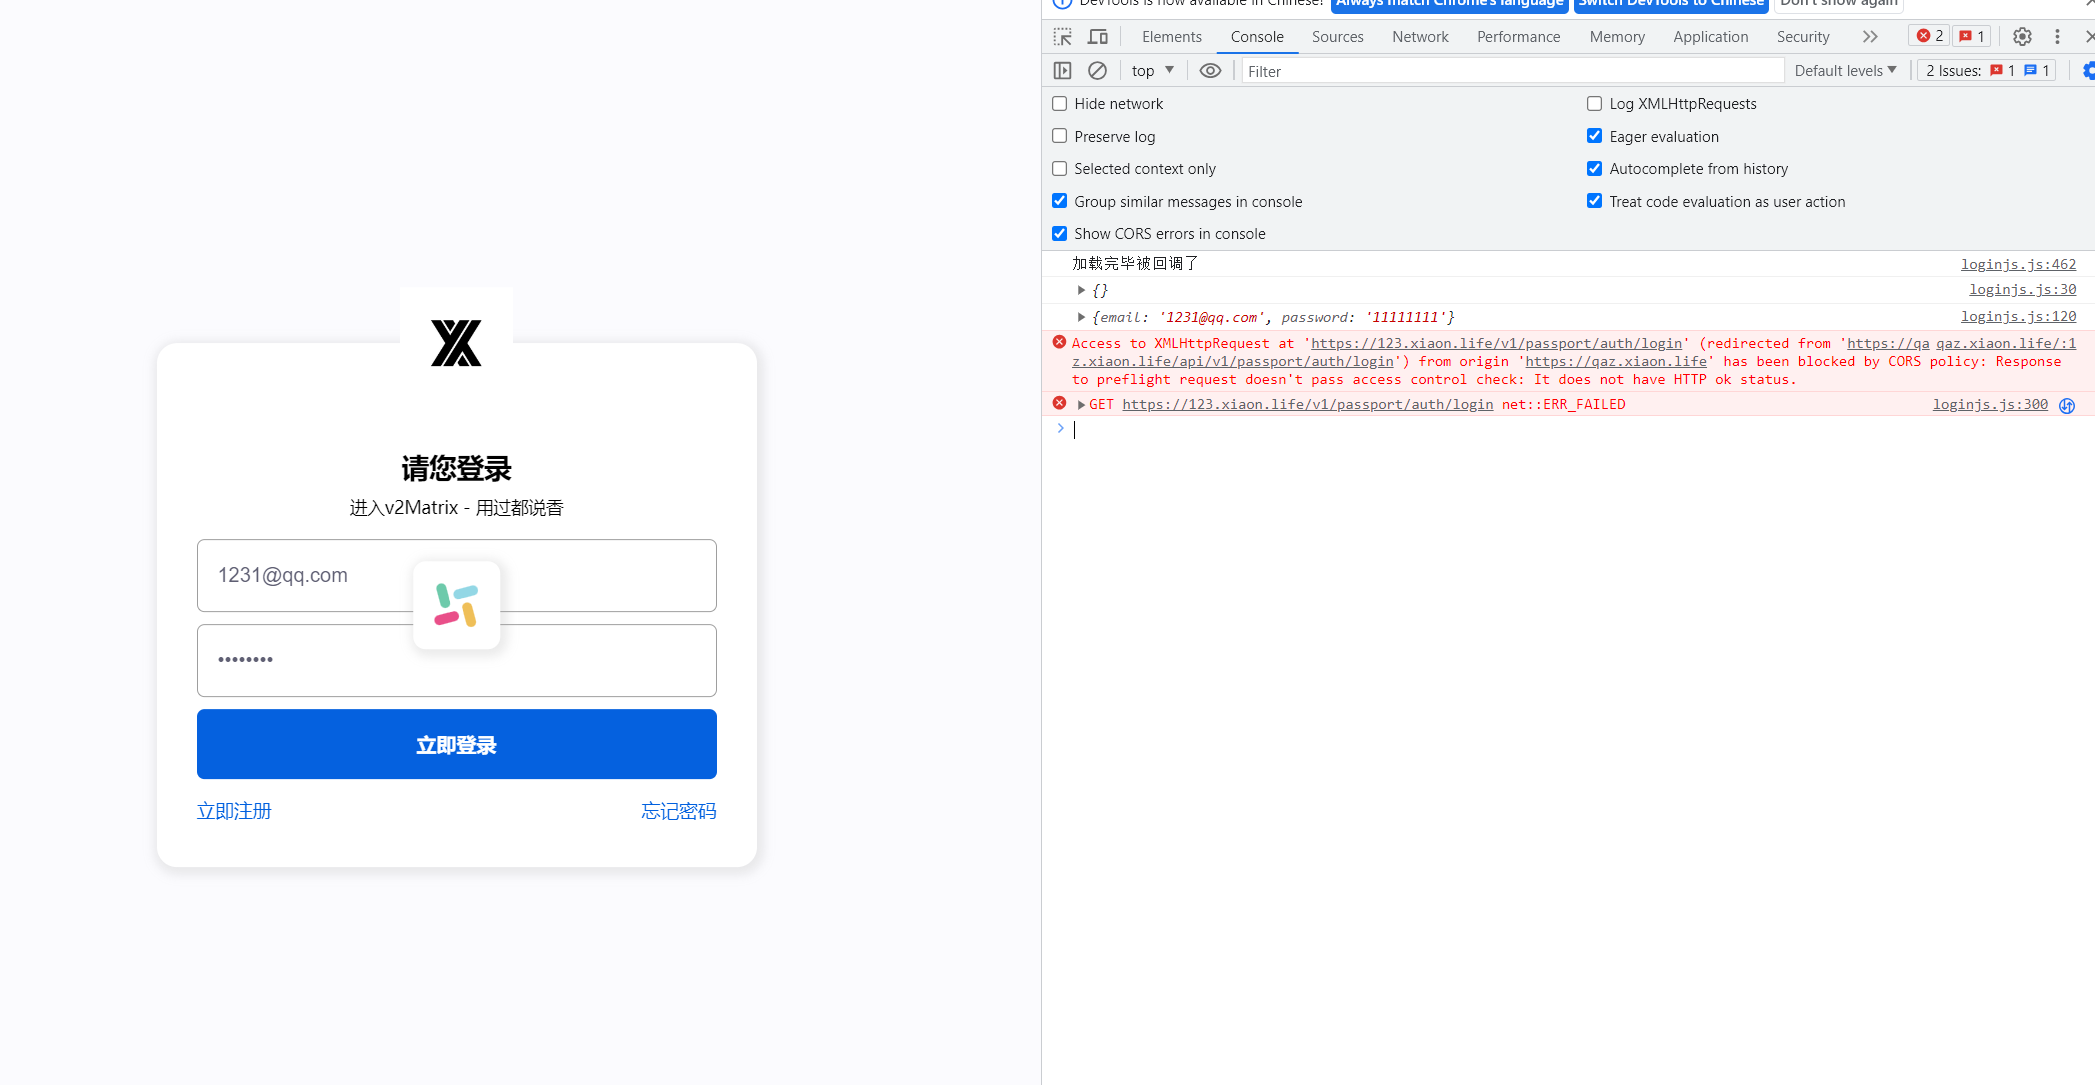Switch to the Application tab

click(x=1711, y=37)
